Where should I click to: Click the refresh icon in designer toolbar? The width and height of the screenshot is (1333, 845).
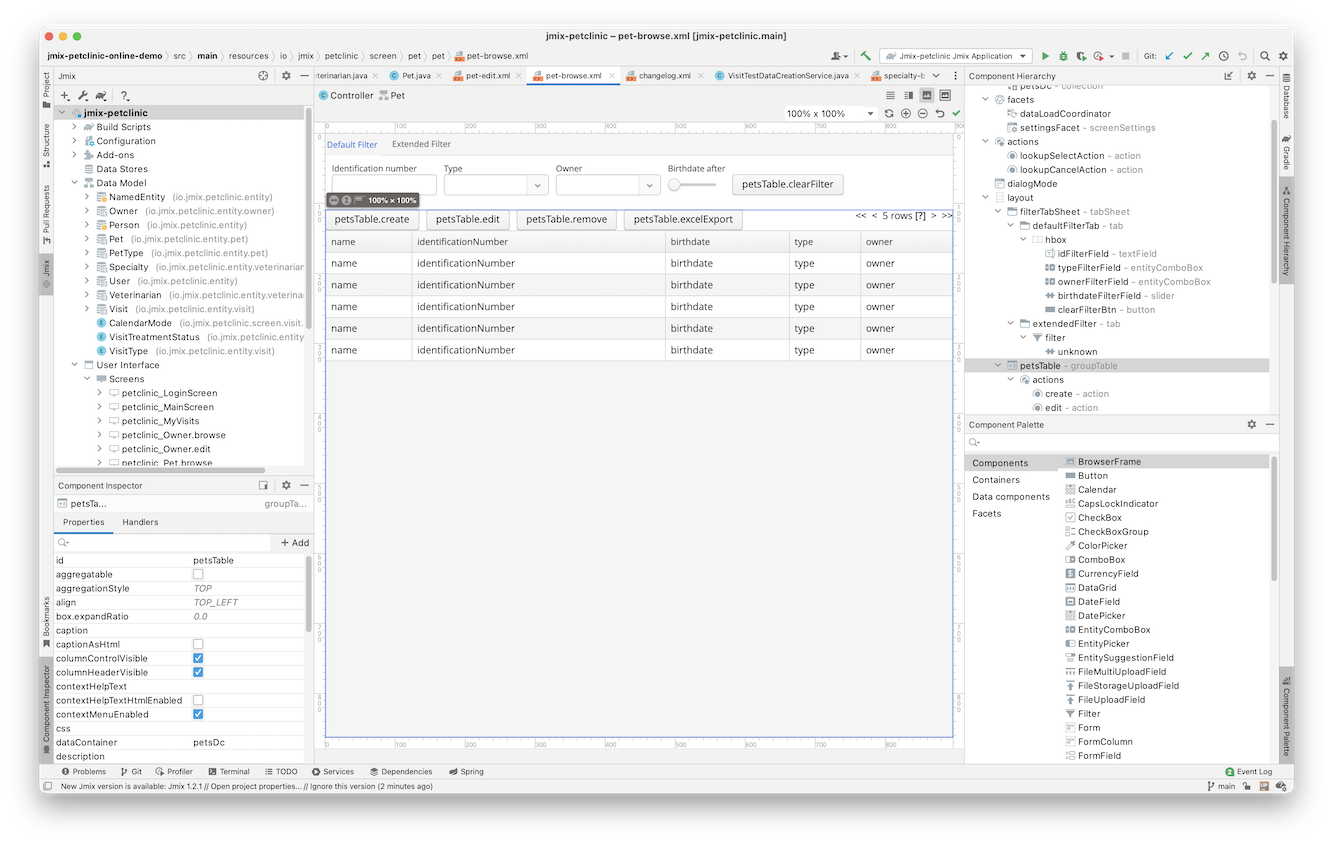(x=889, y=114)
